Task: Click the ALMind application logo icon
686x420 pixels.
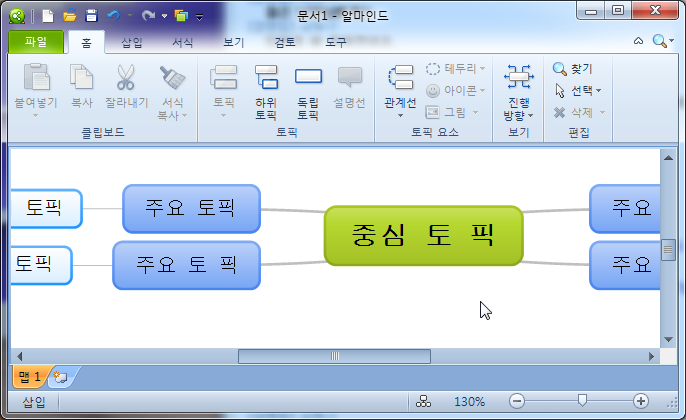Action: (x=17, y=16)
